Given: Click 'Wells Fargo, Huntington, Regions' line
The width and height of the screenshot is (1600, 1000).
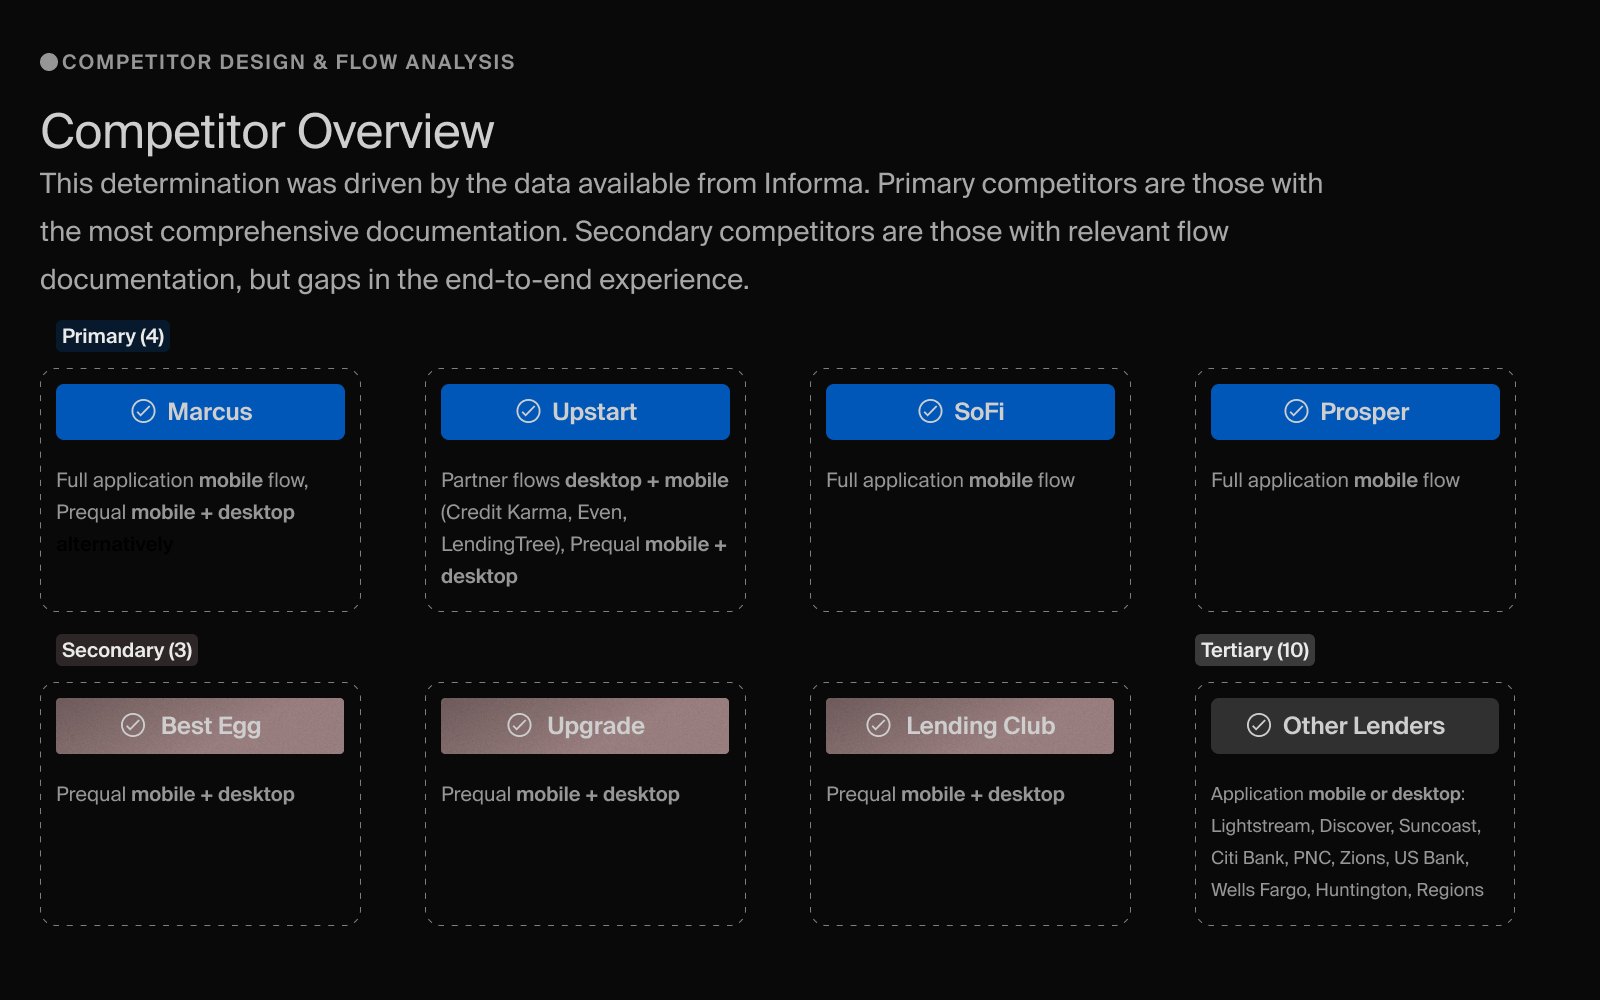Looking at the screenshot, I should [x=1347, y=890].
